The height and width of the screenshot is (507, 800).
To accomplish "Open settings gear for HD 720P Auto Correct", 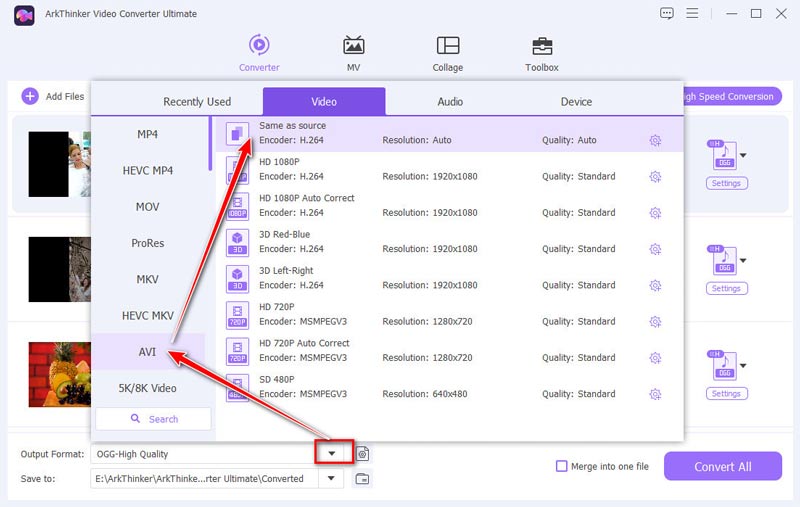I will click(x=655, y=358).
